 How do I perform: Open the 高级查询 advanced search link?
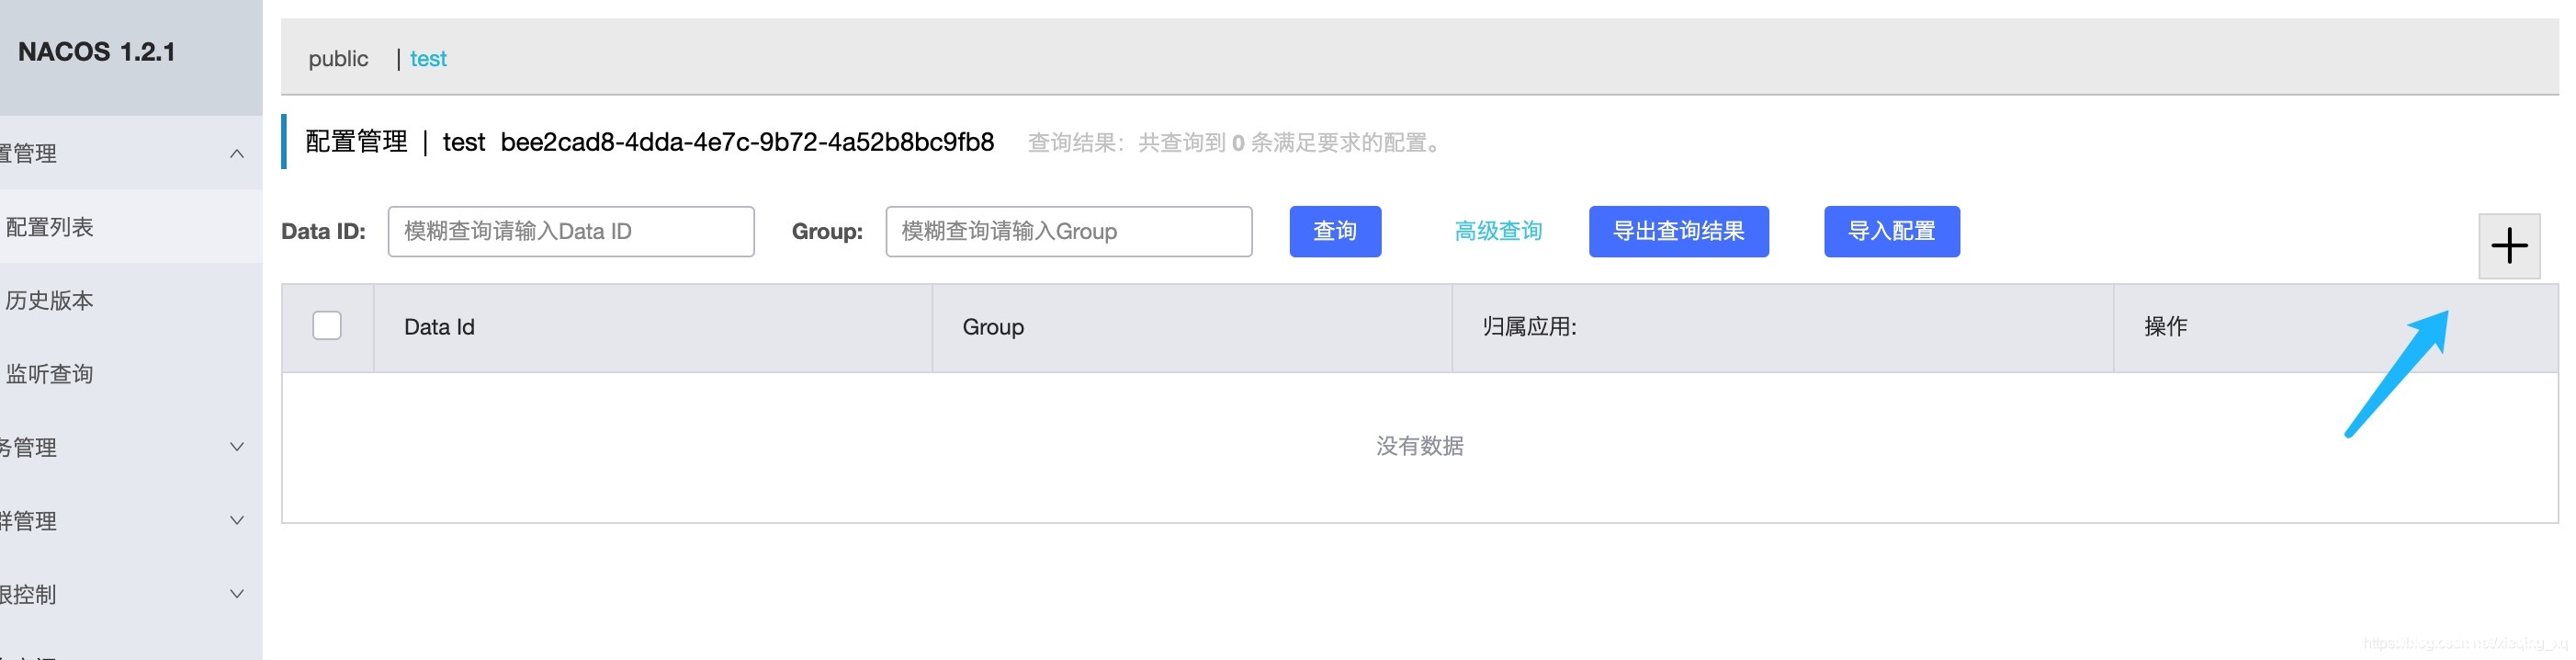point(1497,231)
